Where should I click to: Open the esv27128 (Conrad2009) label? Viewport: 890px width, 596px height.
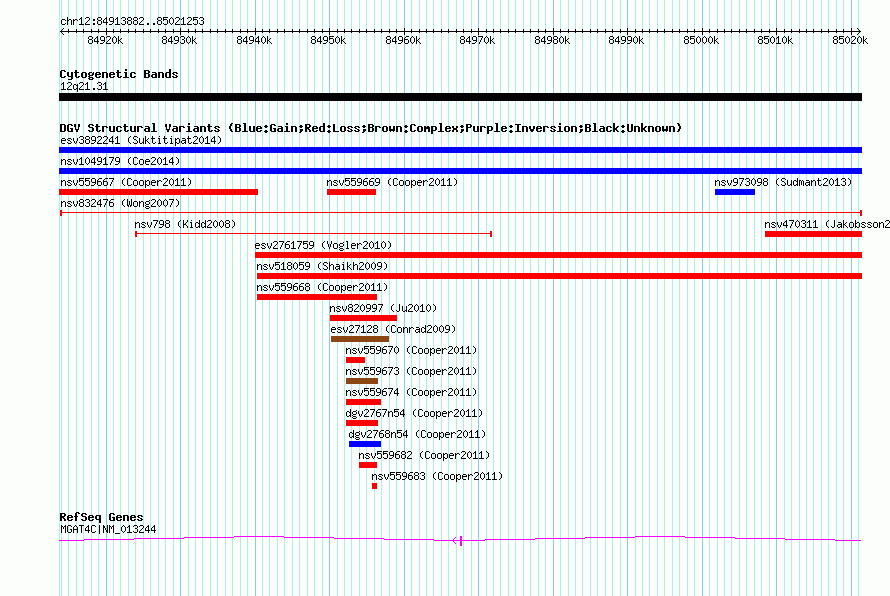click(x=393, y=329)
